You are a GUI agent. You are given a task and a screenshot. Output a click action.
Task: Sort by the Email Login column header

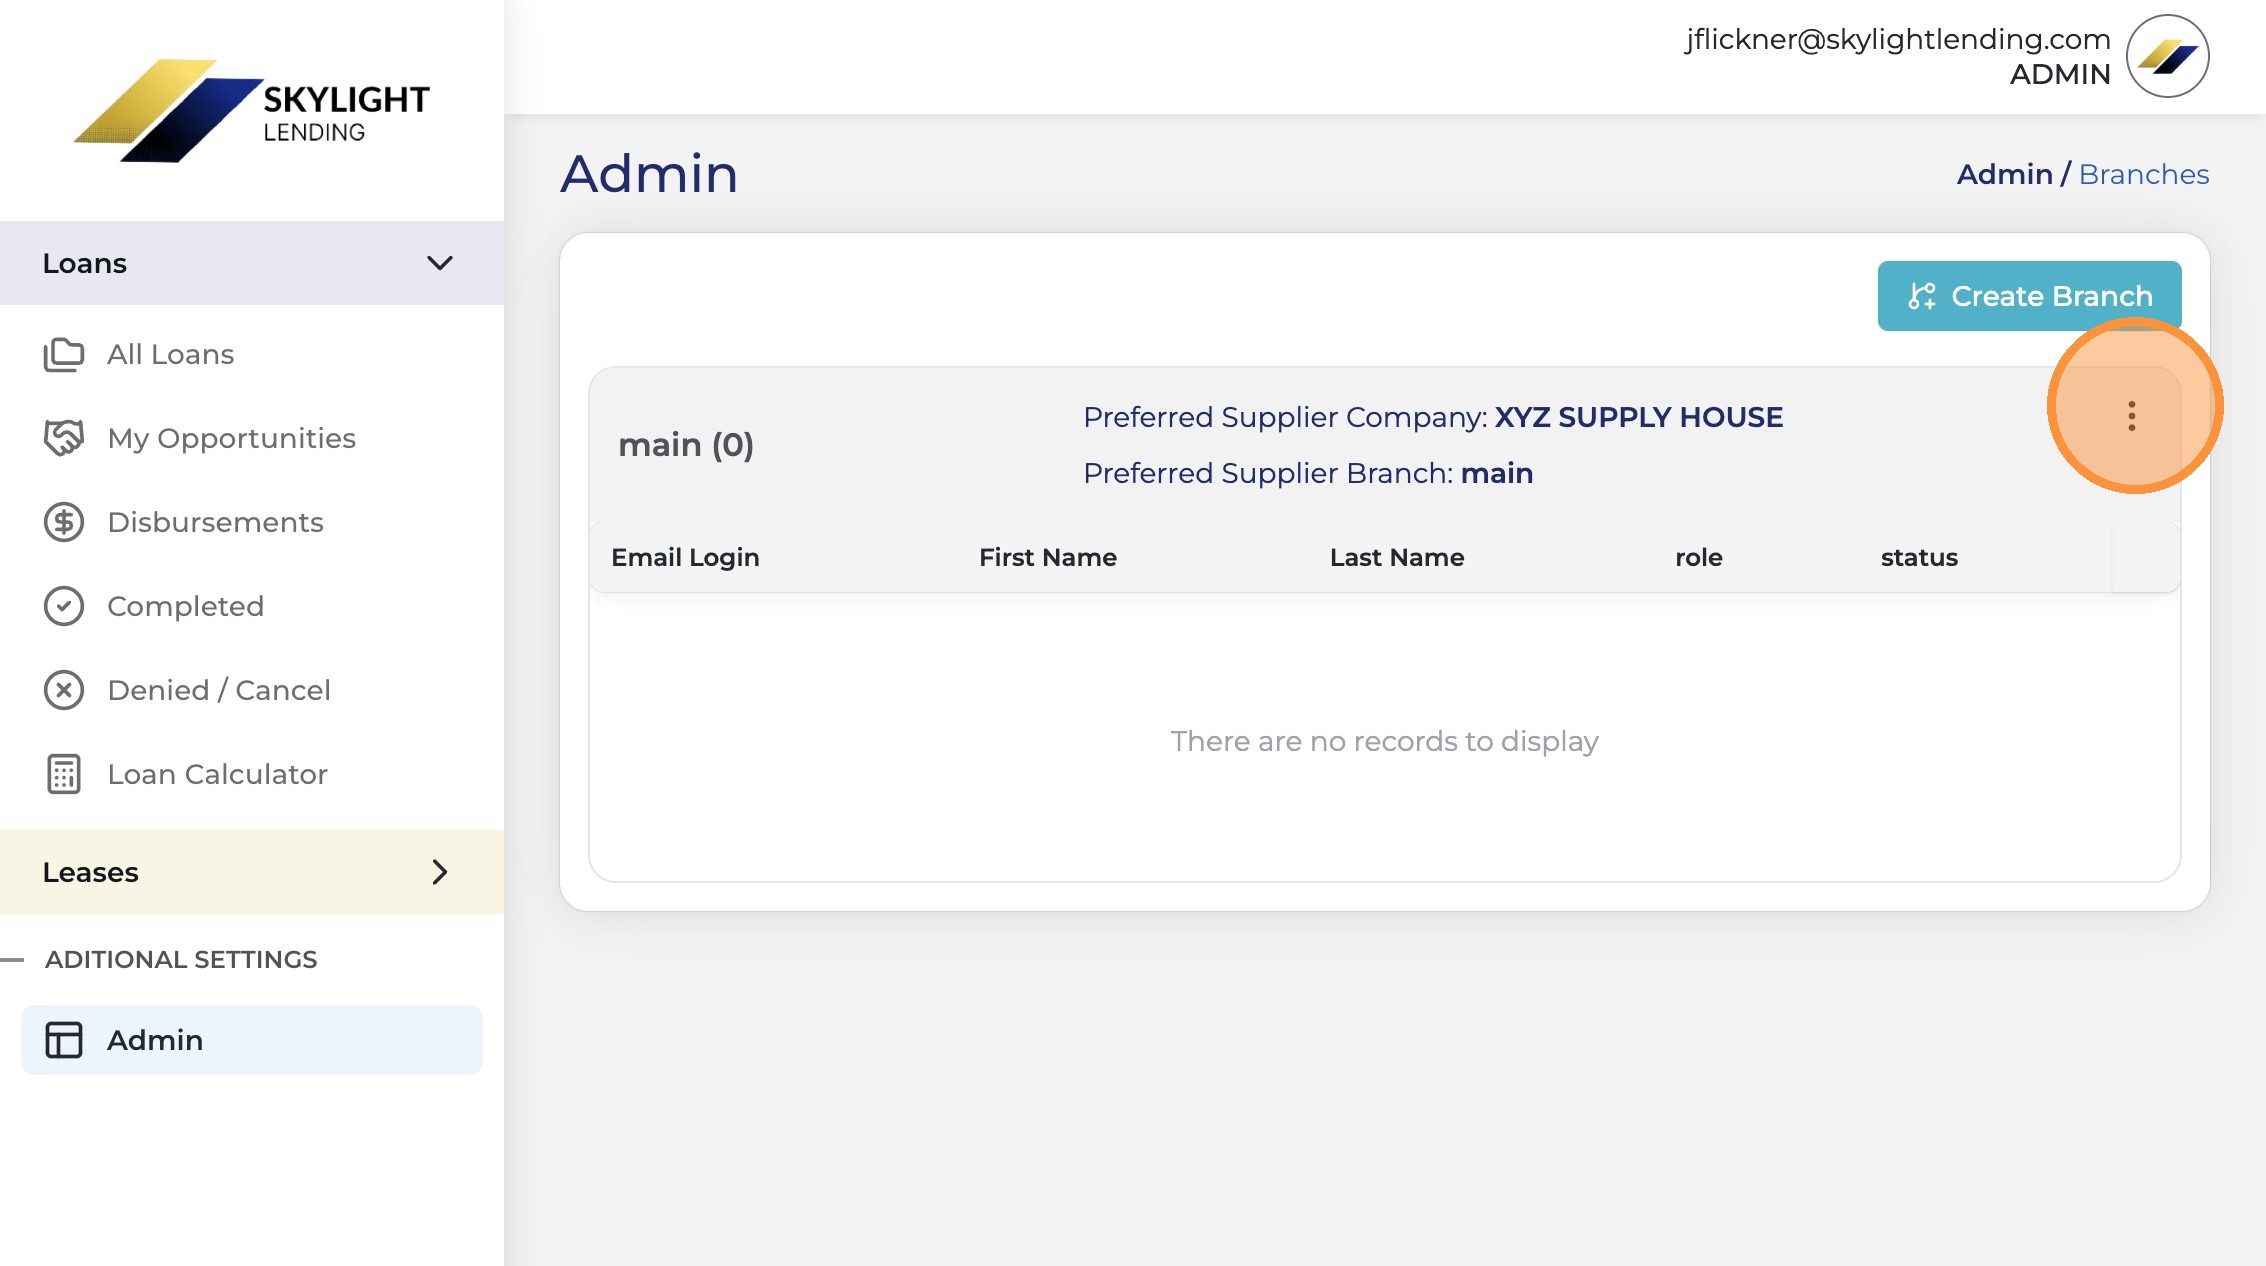685,557
